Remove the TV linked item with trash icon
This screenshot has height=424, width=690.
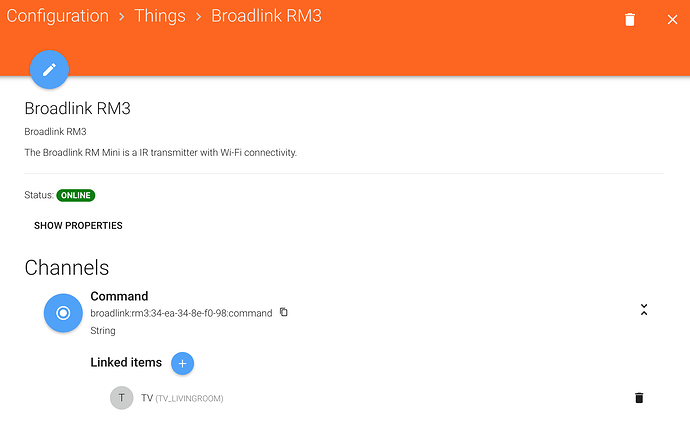point(639,398)
